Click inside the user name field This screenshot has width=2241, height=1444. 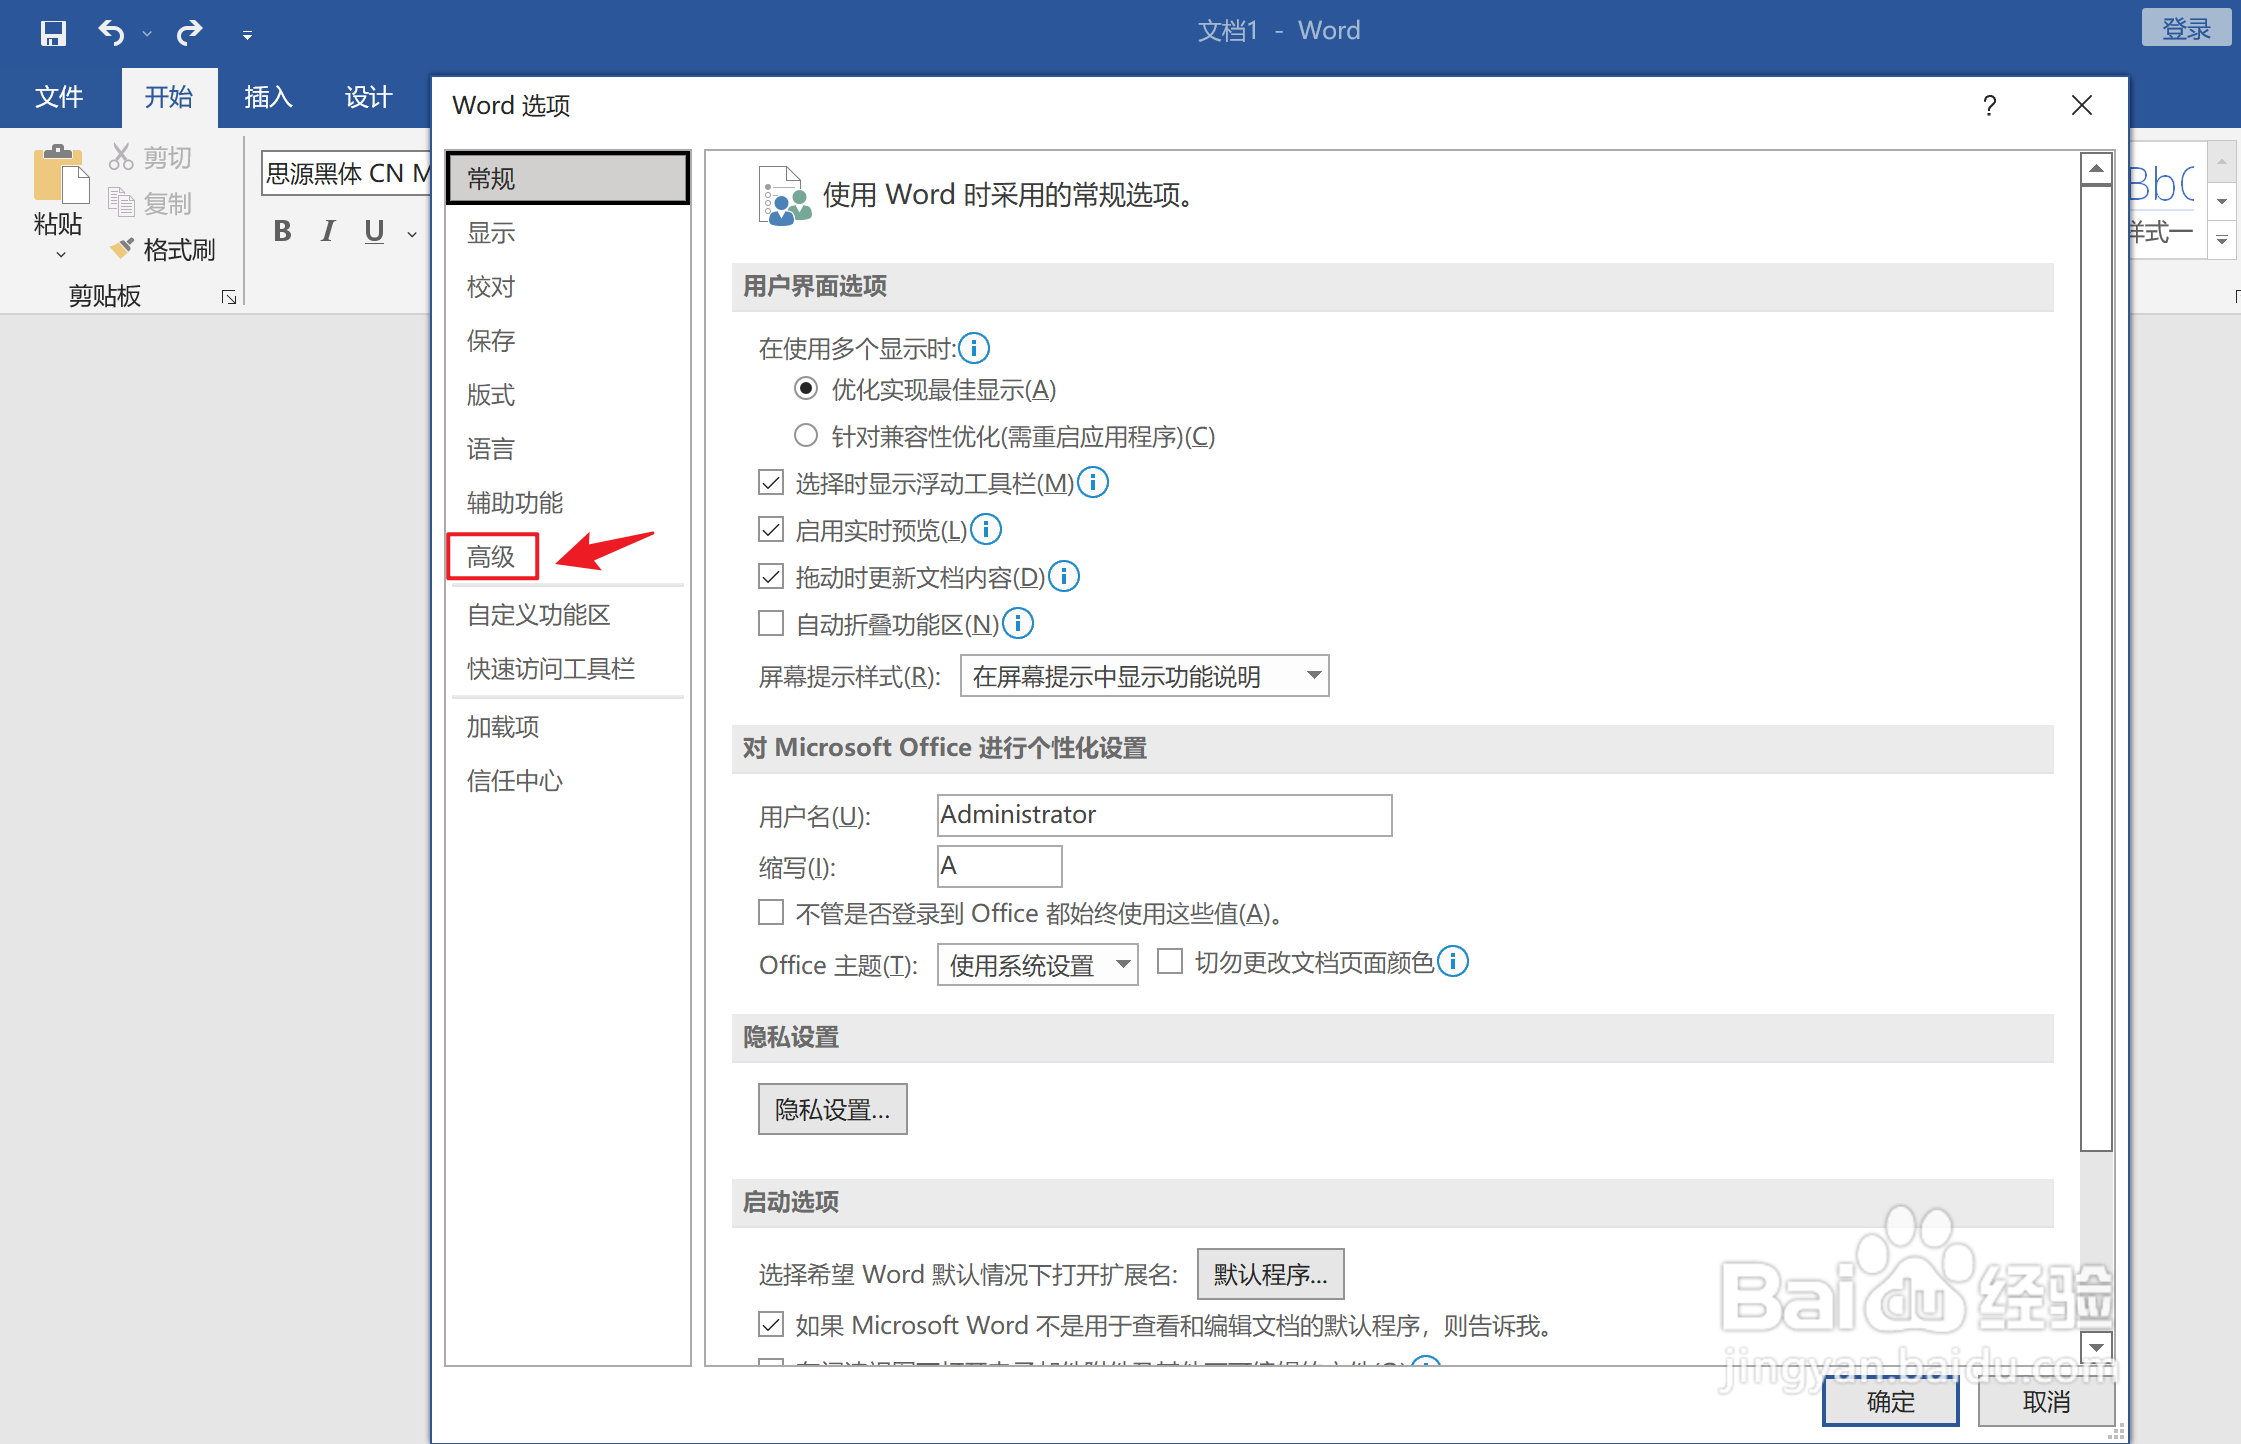(x=1164, y=815)
